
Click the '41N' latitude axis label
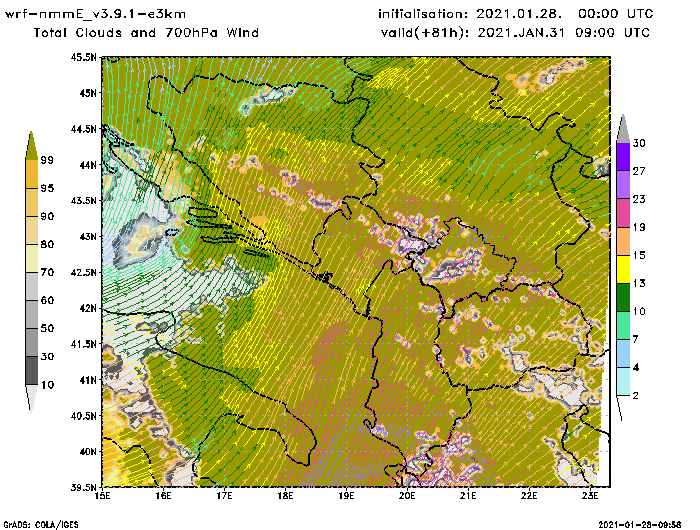88,380
